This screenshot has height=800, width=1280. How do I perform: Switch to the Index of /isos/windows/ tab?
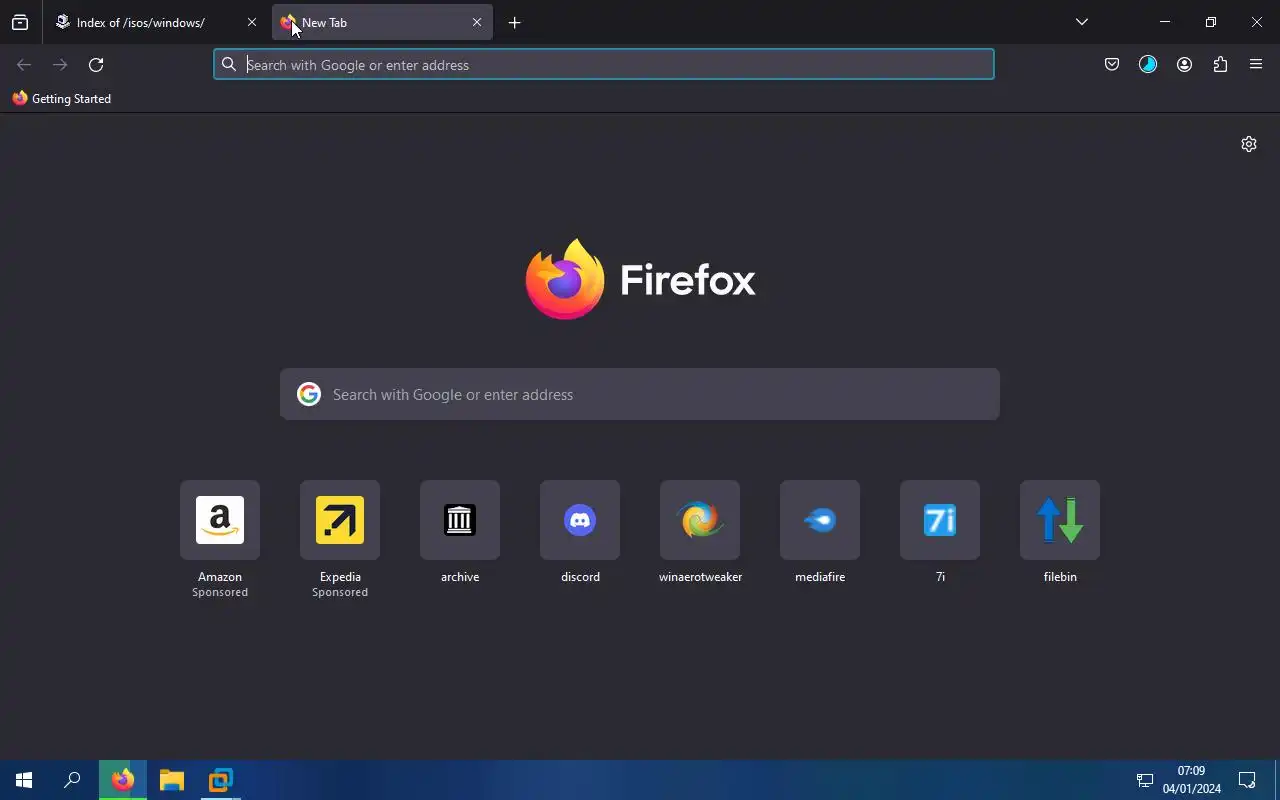155,22
